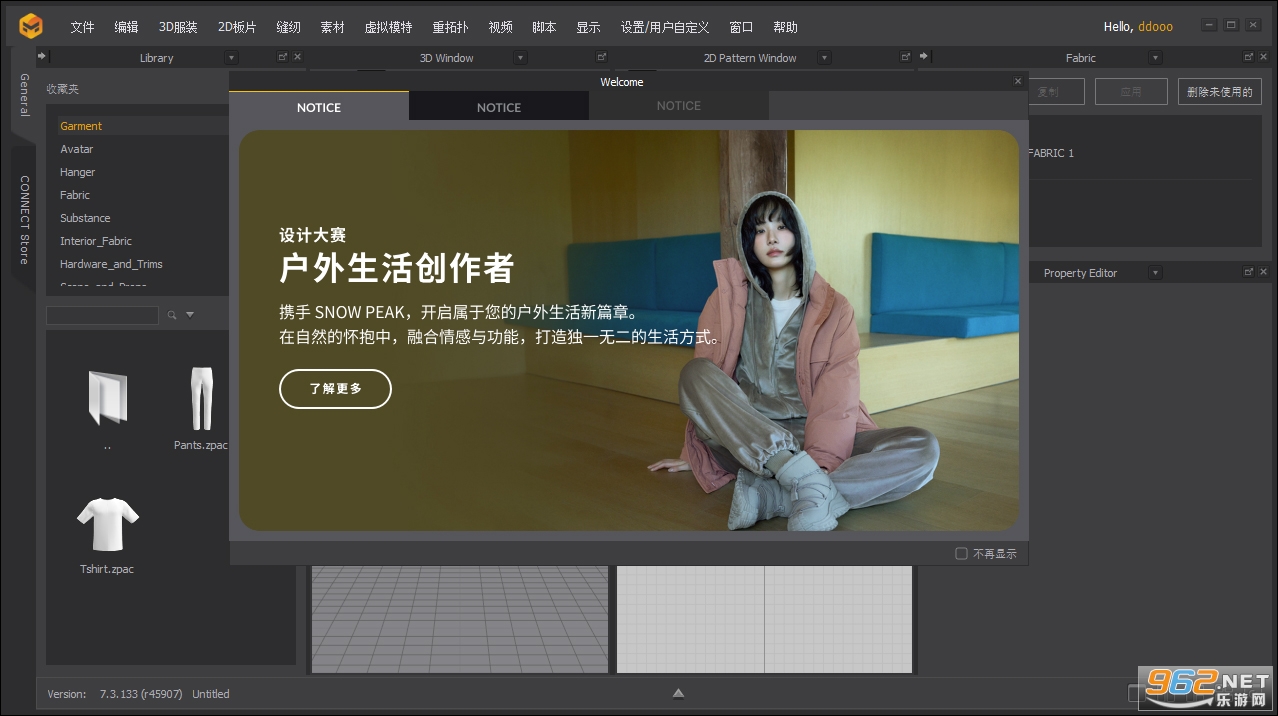Expand the library search filter arrow
This screenshot has width=1278, height=716.
pyautogui.click(x=190, y=315)
